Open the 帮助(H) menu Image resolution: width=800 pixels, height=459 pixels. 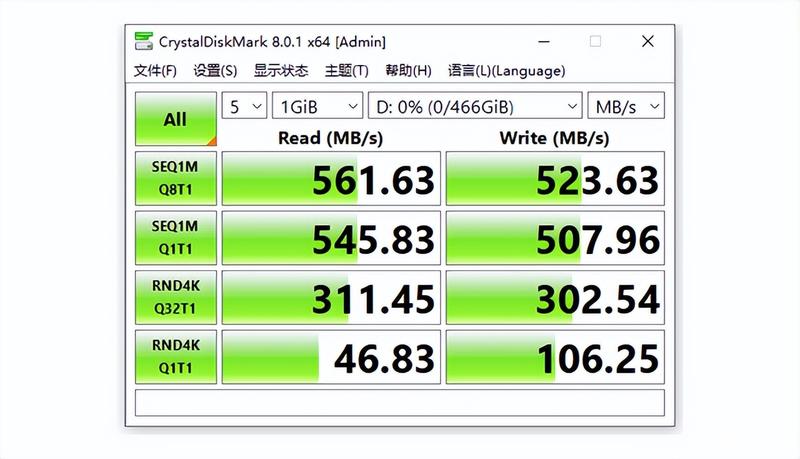tap(408, 70)
